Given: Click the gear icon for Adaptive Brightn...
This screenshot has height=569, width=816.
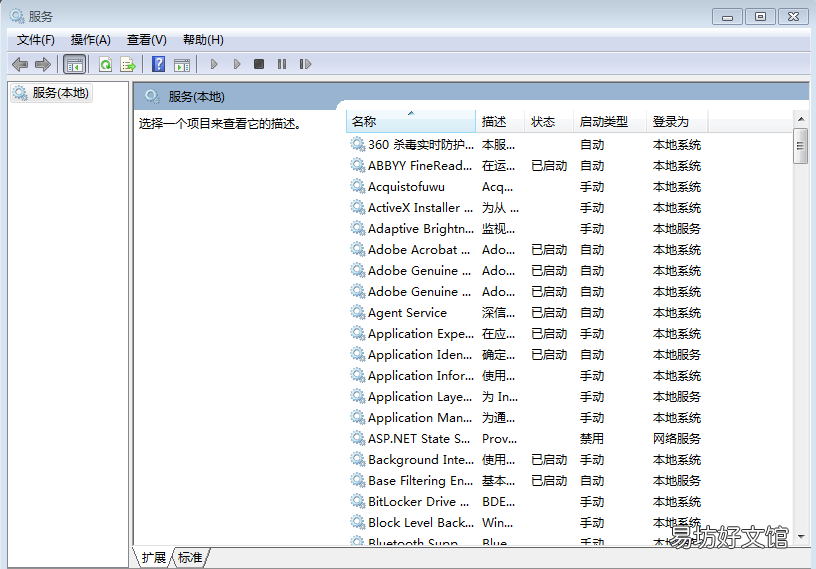Looking at the screenshot, I should [x=358, y=229].
